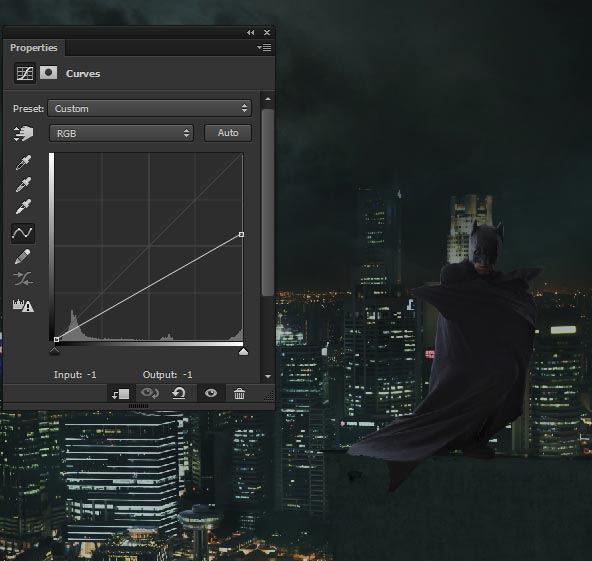Screen dimensions: 592x561
Task: Switch to the Properties tab
Action: (34, 48)
